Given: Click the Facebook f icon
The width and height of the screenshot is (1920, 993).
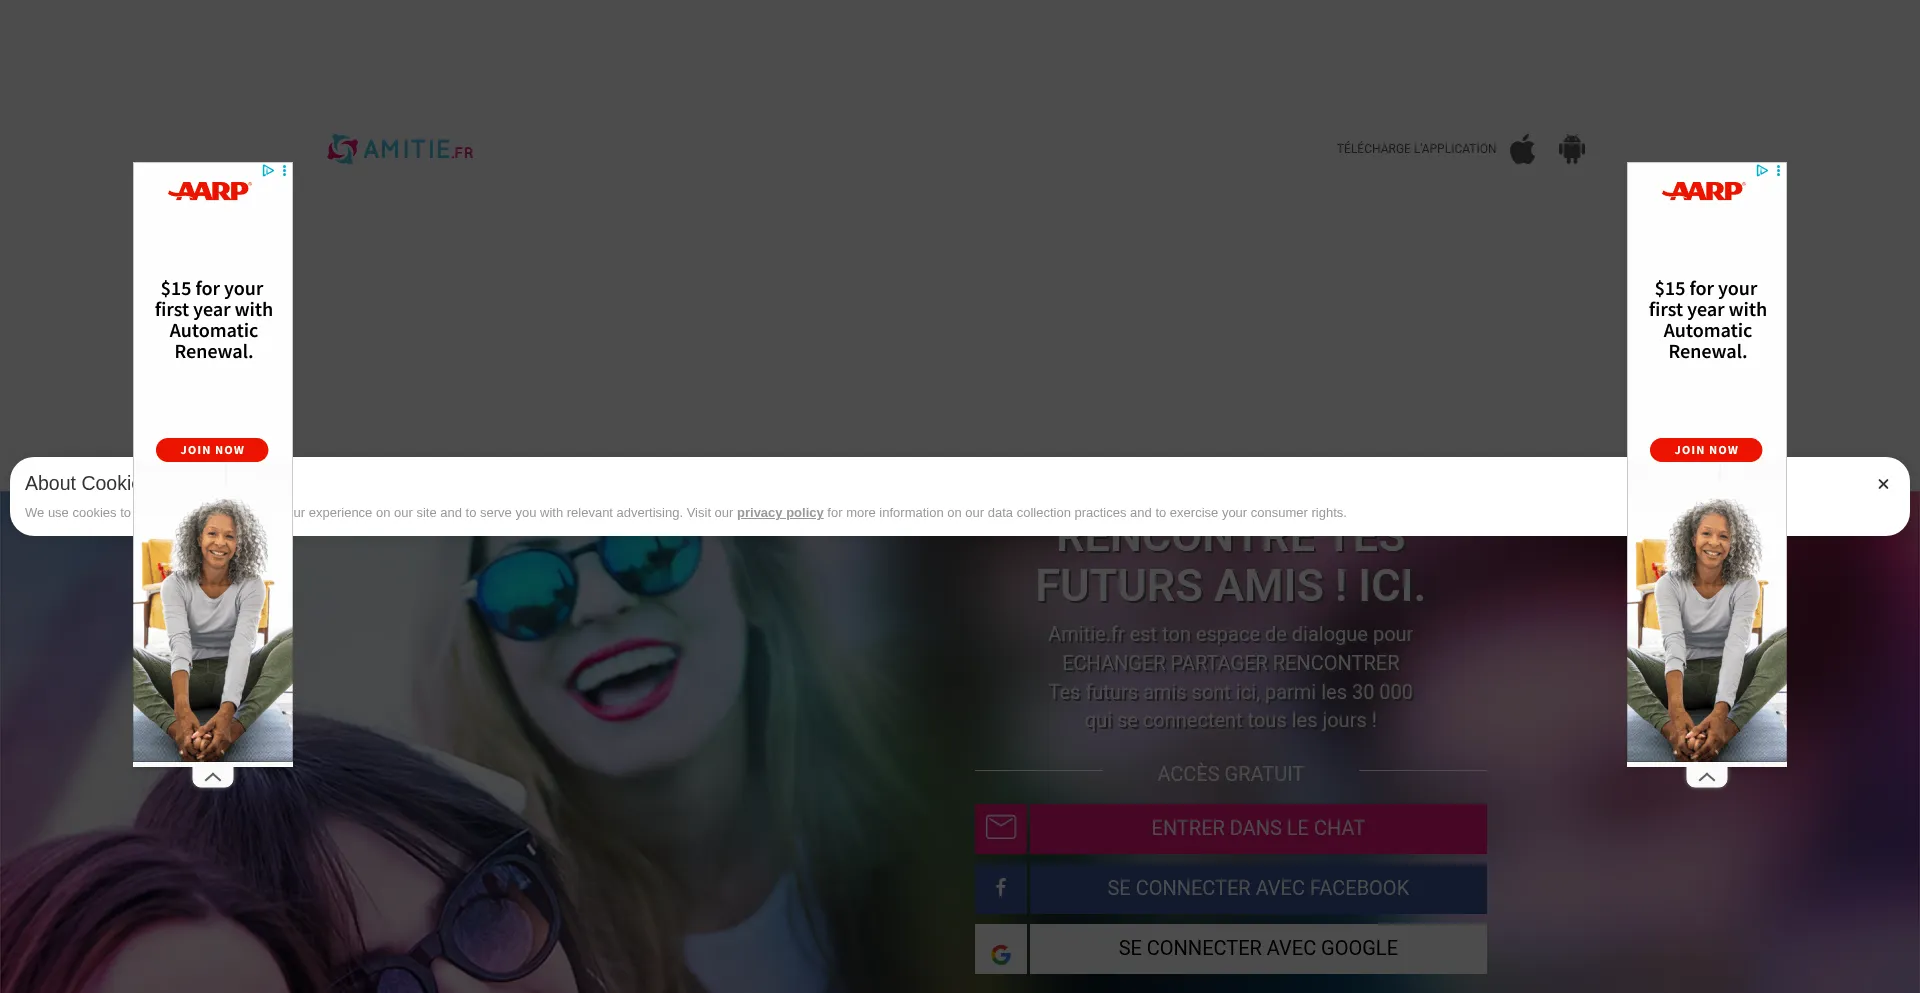Looking at the screenshot, I should coord(1001,888).
